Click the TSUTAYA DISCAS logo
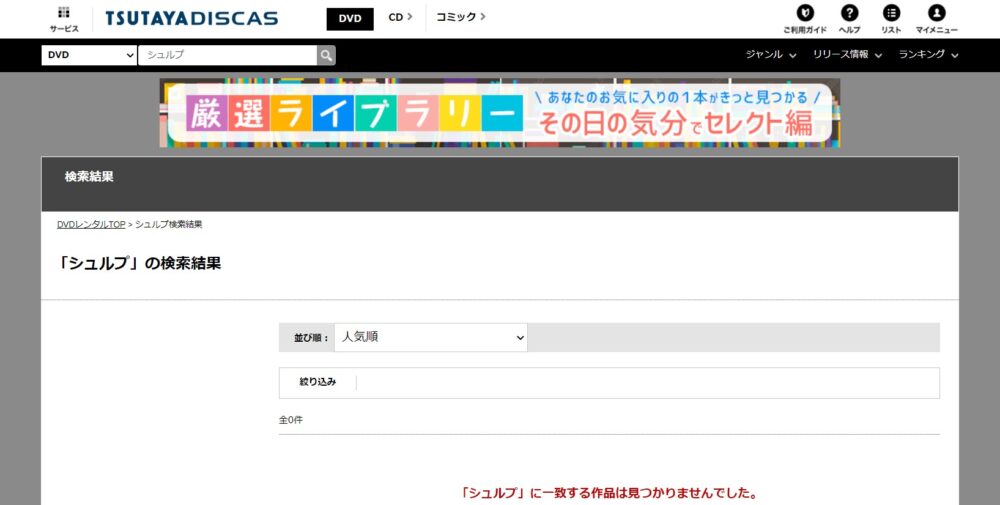Viewport: 1000px width, 505px height. tap(191, 18)
